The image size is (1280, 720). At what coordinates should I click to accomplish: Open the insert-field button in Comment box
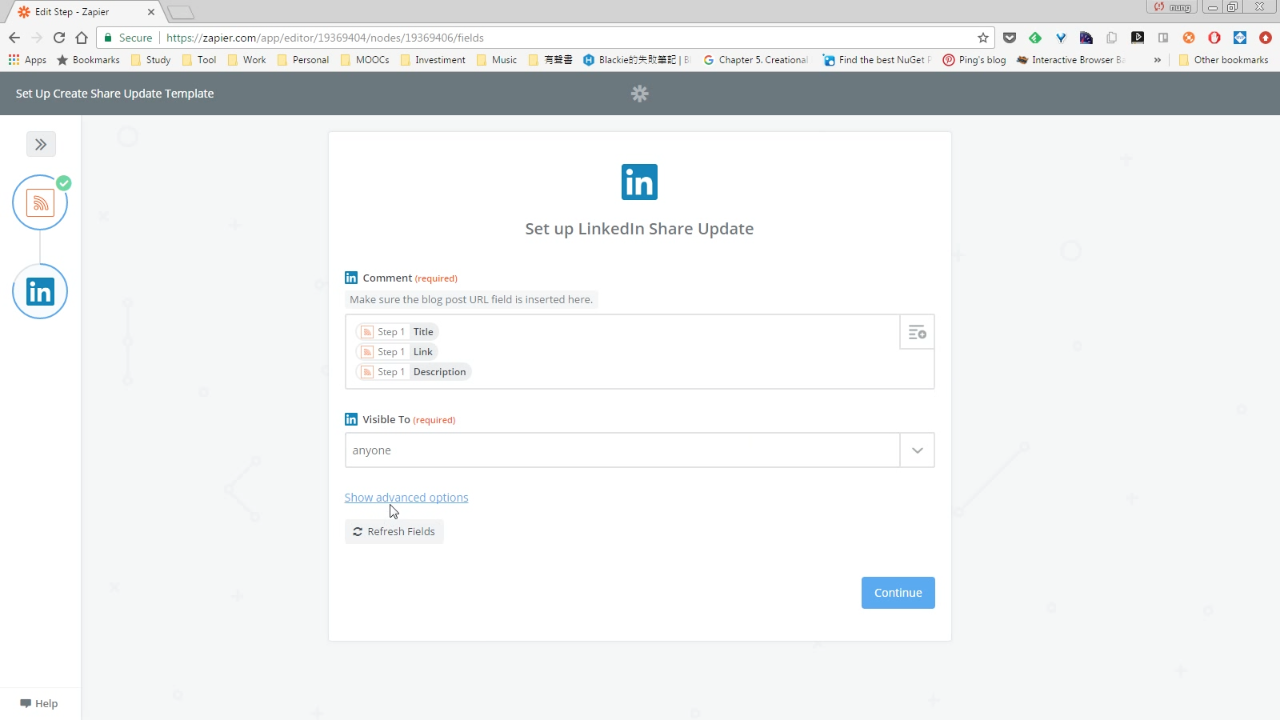[917, 333]
